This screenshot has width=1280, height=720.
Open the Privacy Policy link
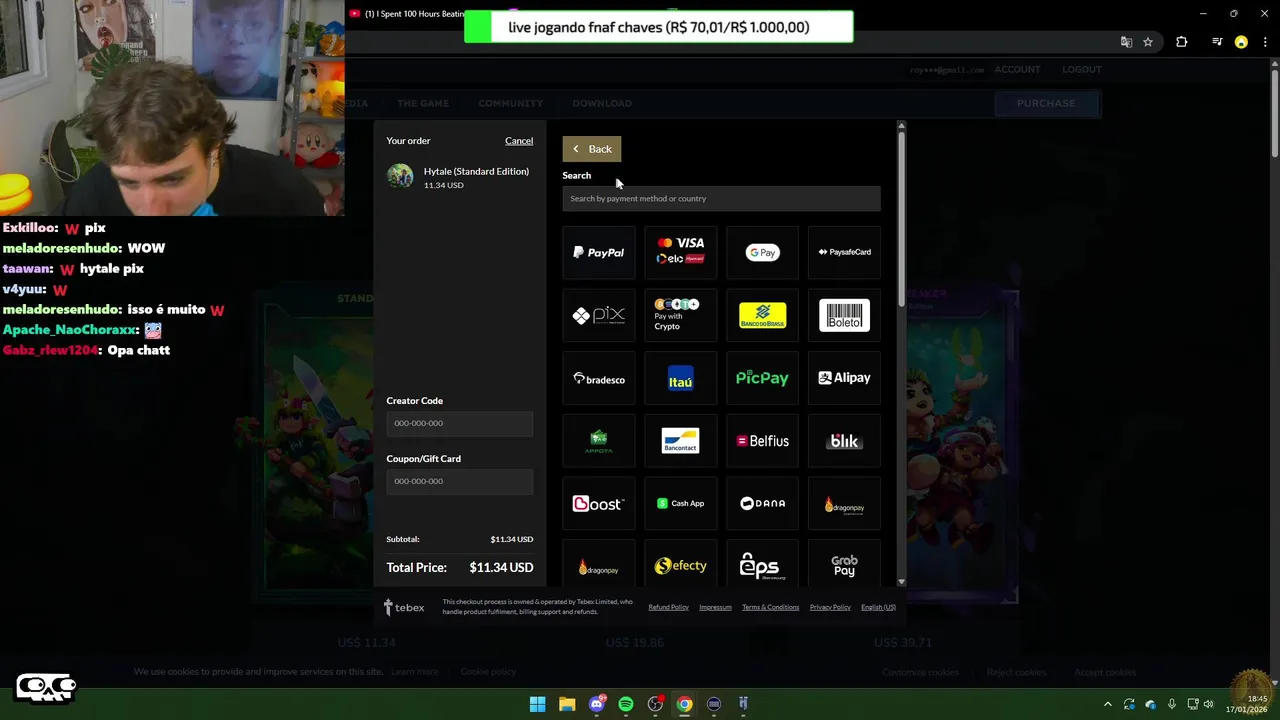(x=830, y=607)
